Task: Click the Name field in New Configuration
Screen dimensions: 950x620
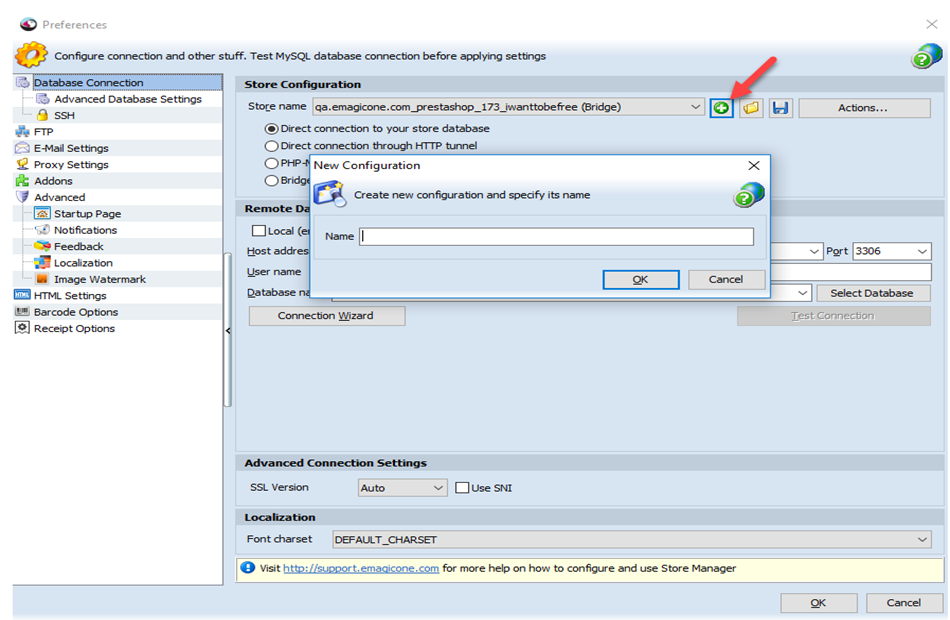Action: [556, 236]
